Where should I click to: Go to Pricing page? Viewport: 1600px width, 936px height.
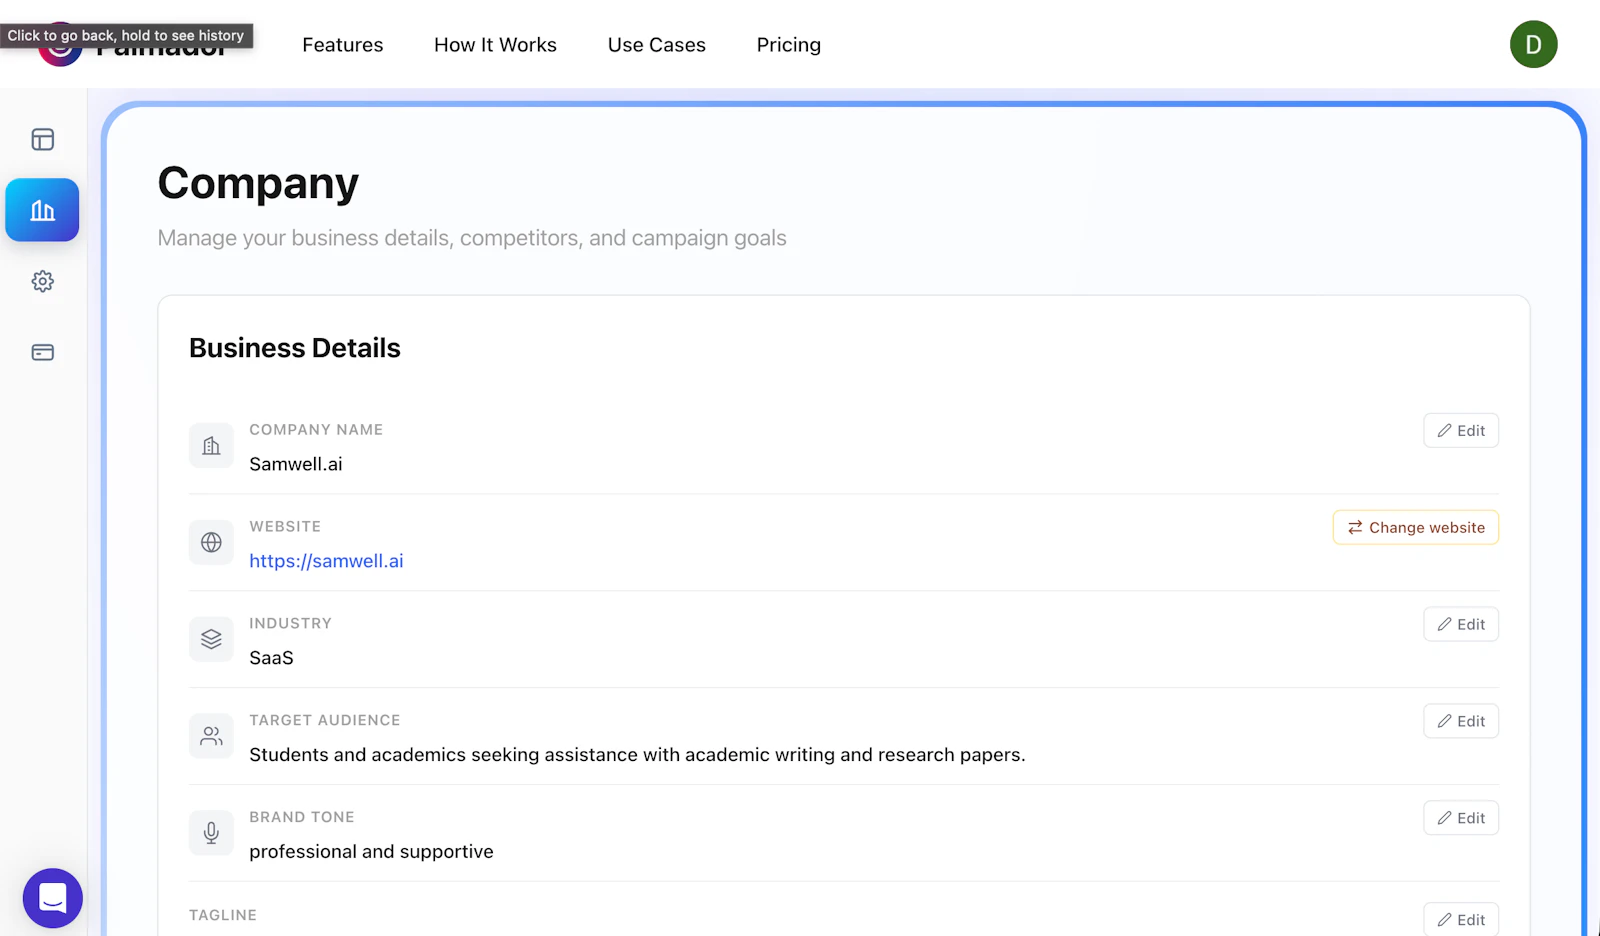pos(789,45)
